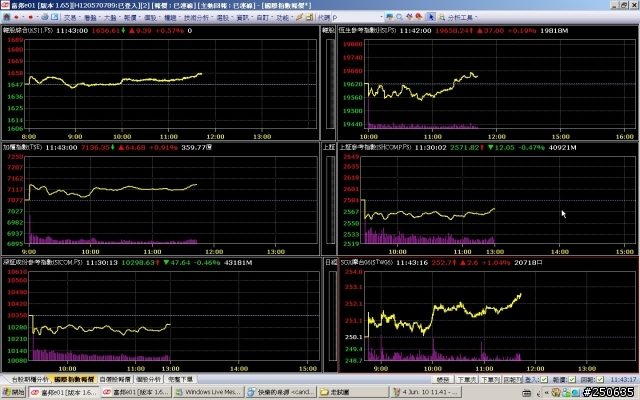Click the yellow pencil icon after 功能
Image resolution: width=640 pixels, height=400 pixels.
click(x=300, y=17)
